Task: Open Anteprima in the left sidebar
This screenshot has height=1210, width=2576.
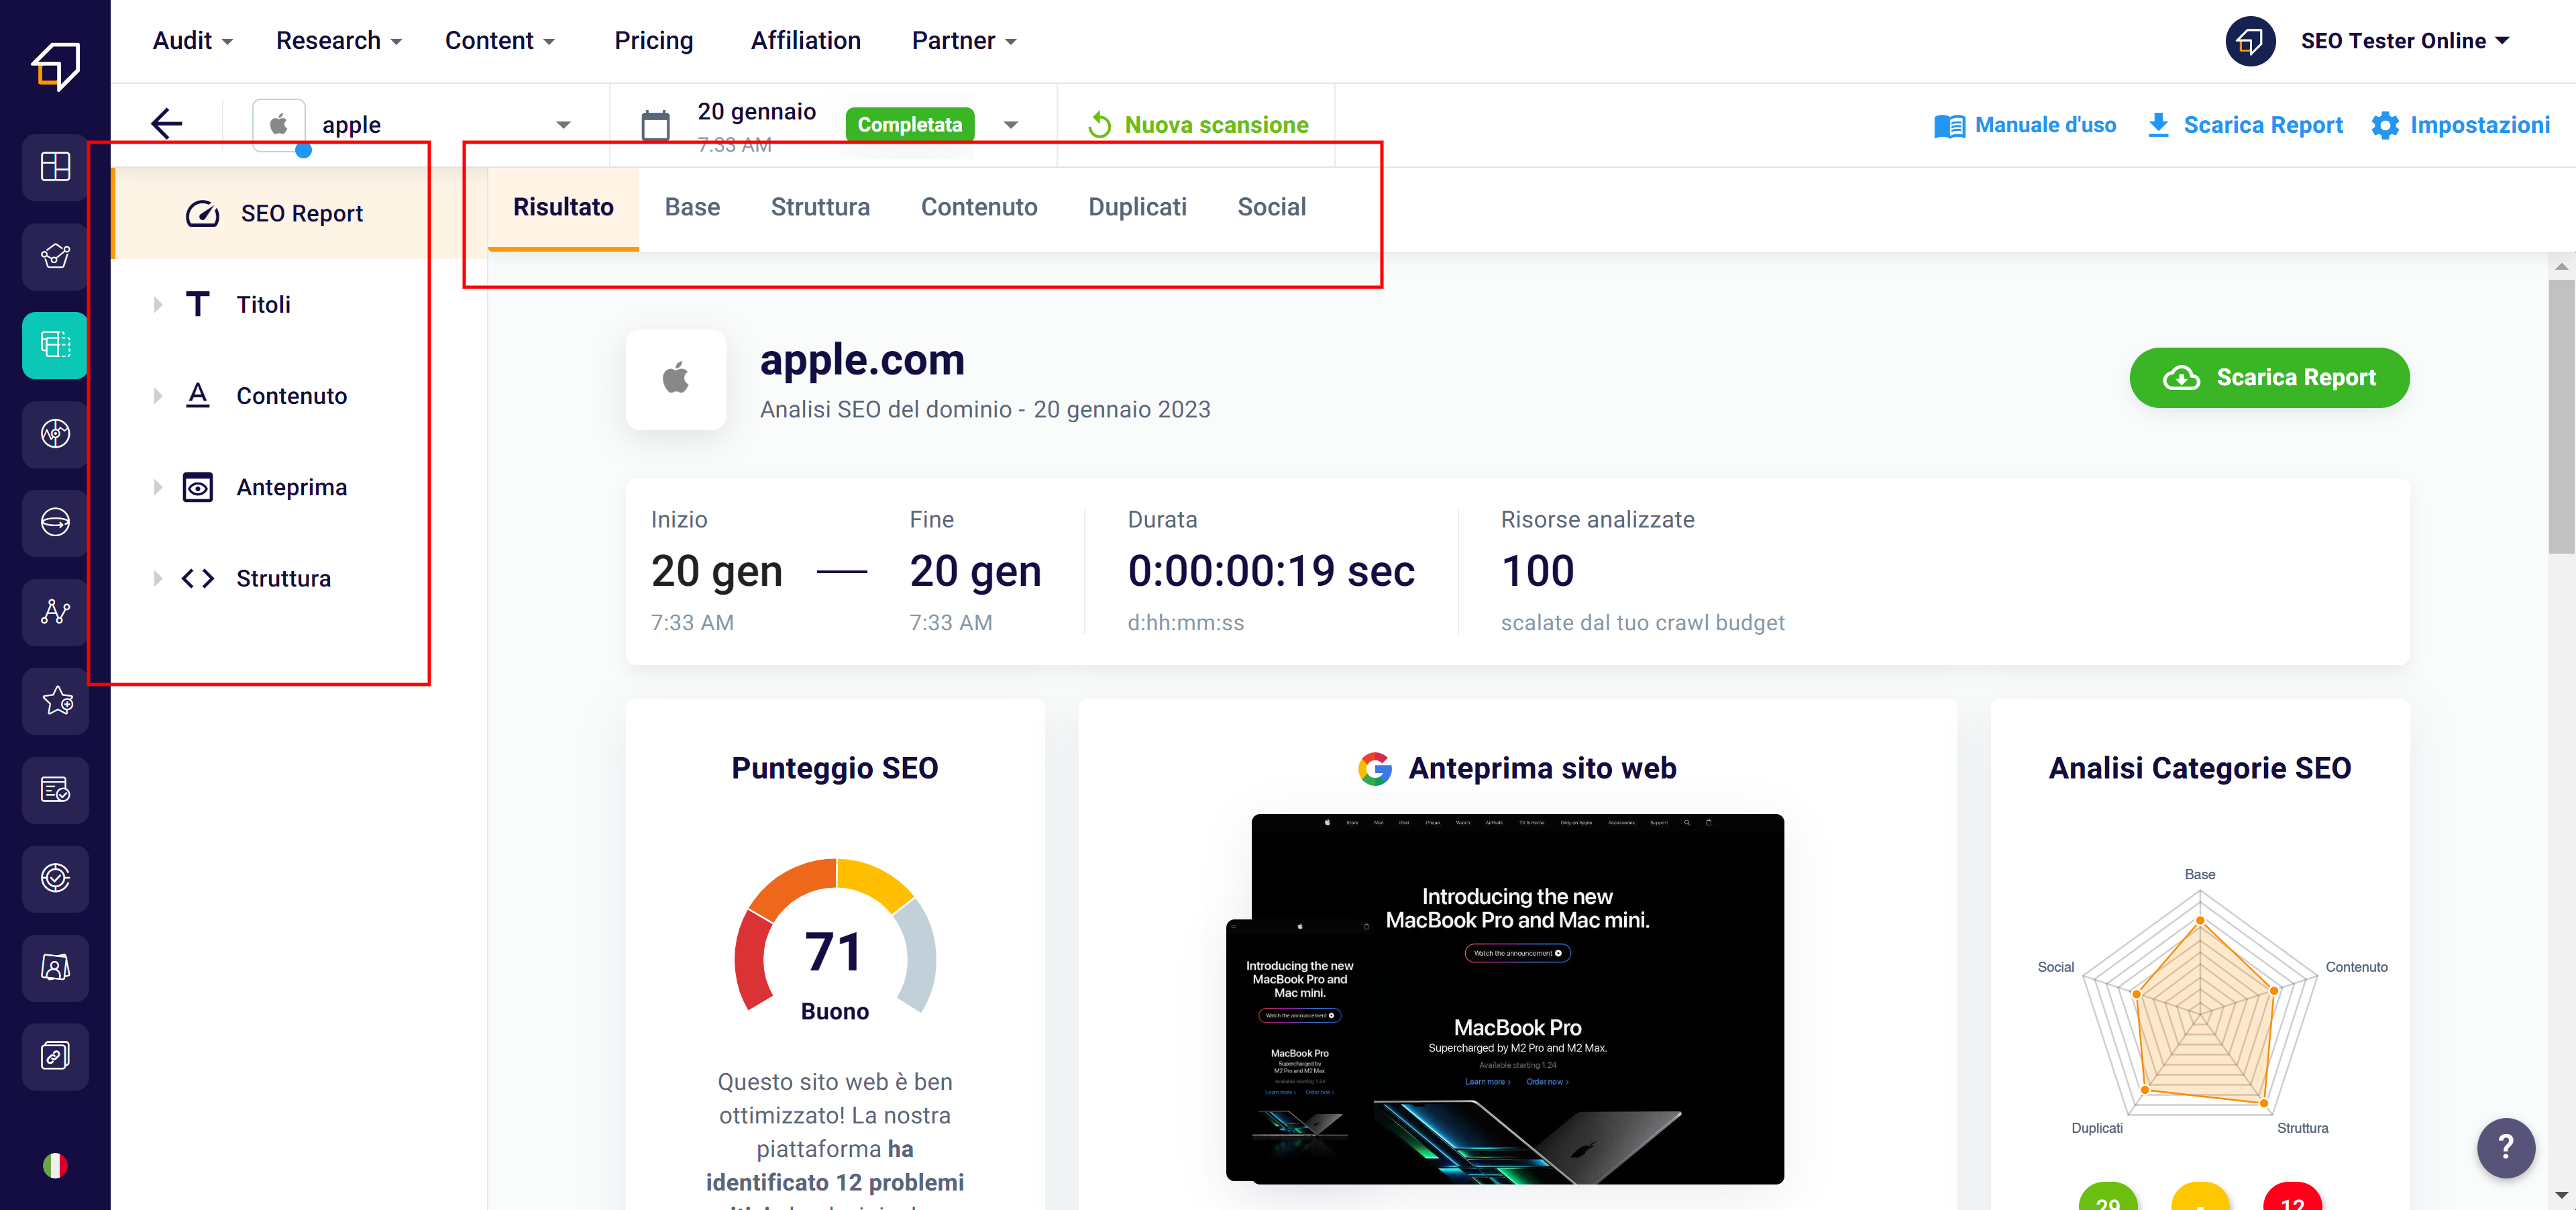Action: pyautogui.click(x=291, y=487)
